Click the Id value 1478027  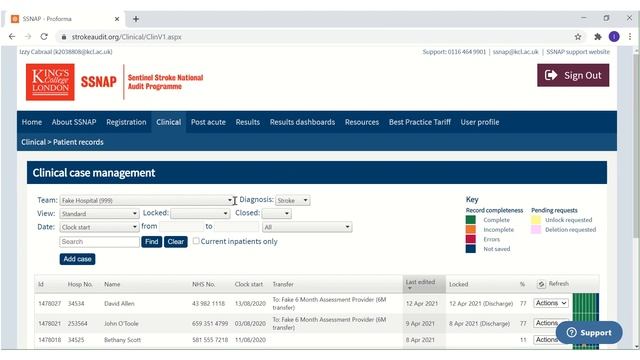[49, 304]
